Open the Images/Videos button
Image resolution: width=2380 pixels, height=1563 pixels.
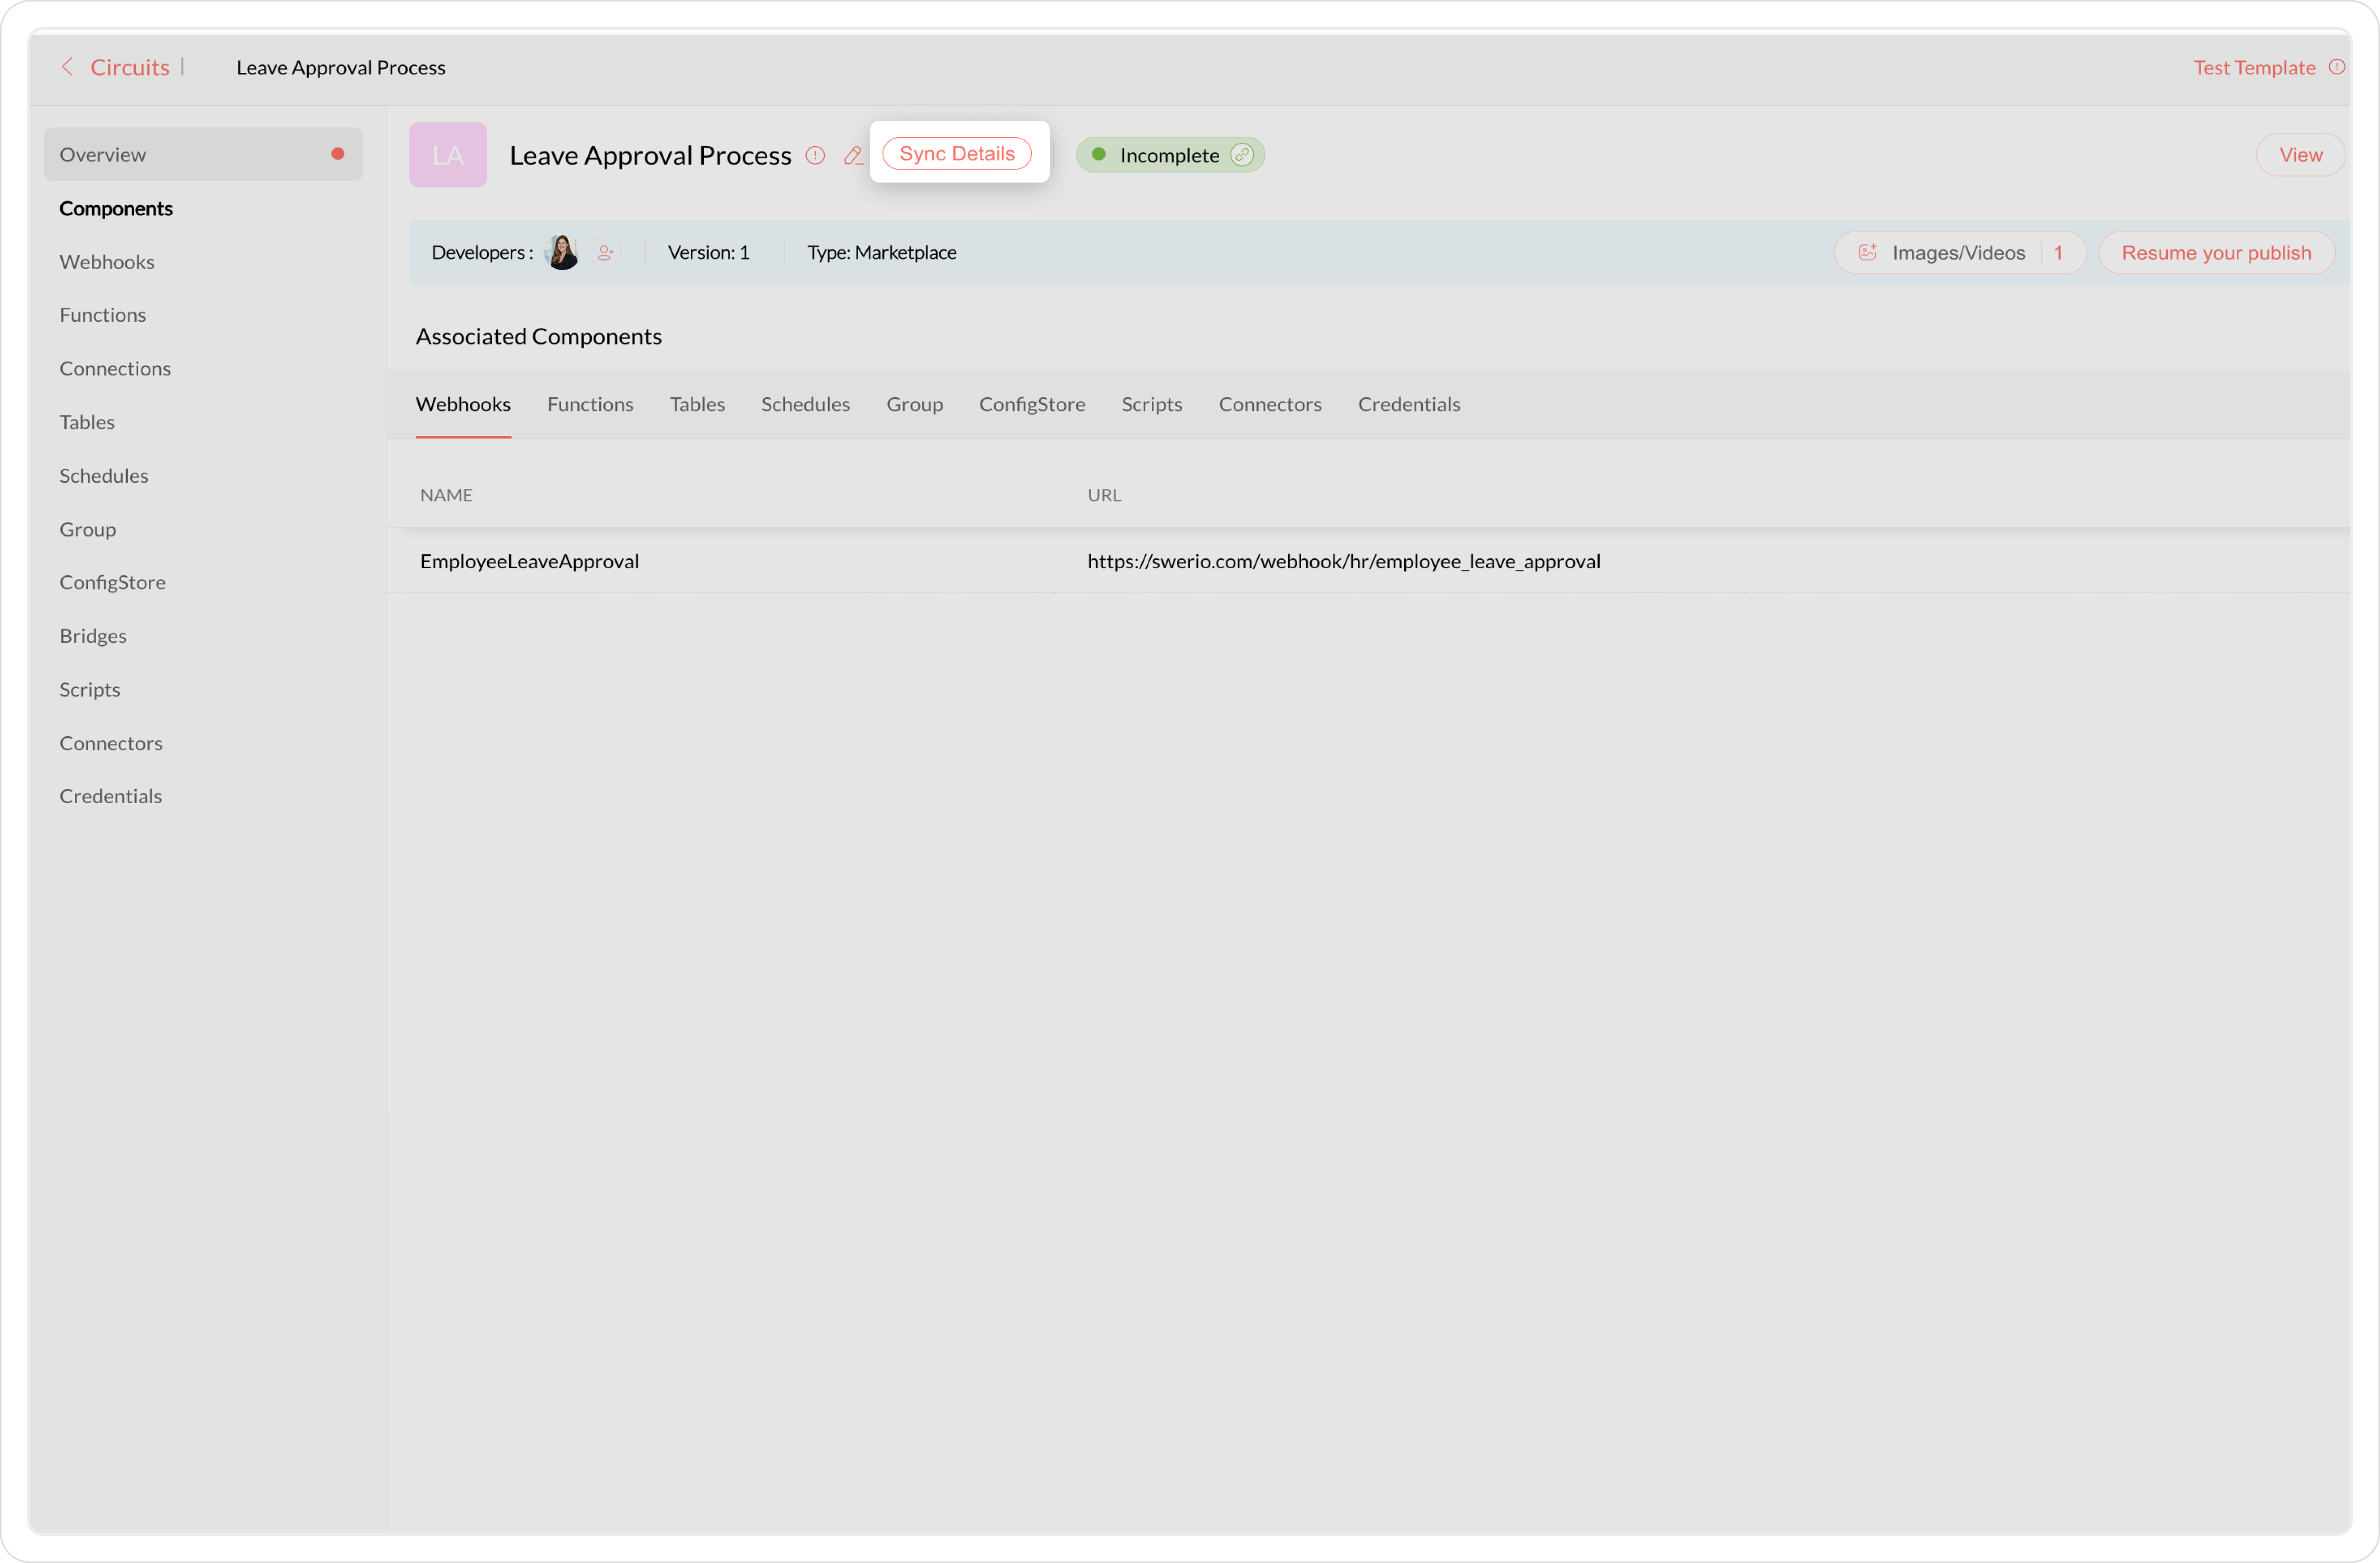tap(1960, 252)
